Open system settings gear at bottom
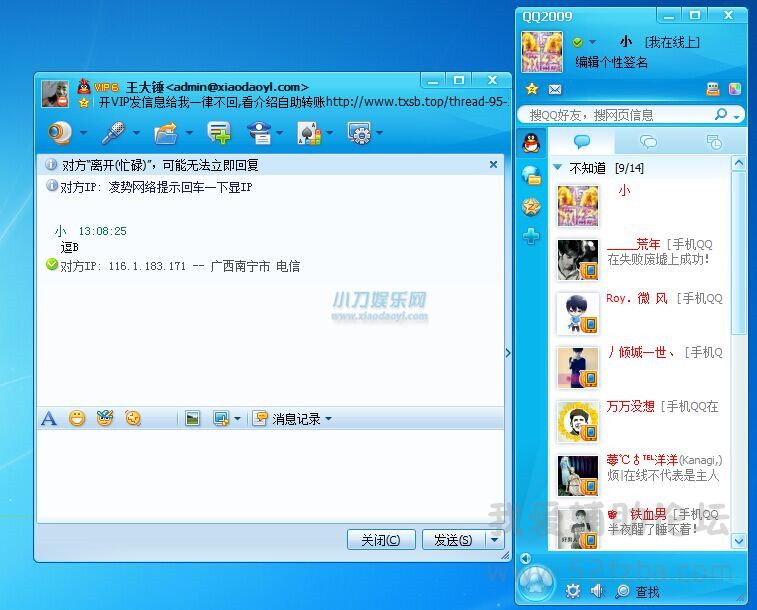The image size is (757, 610). (x=573, y=591)
